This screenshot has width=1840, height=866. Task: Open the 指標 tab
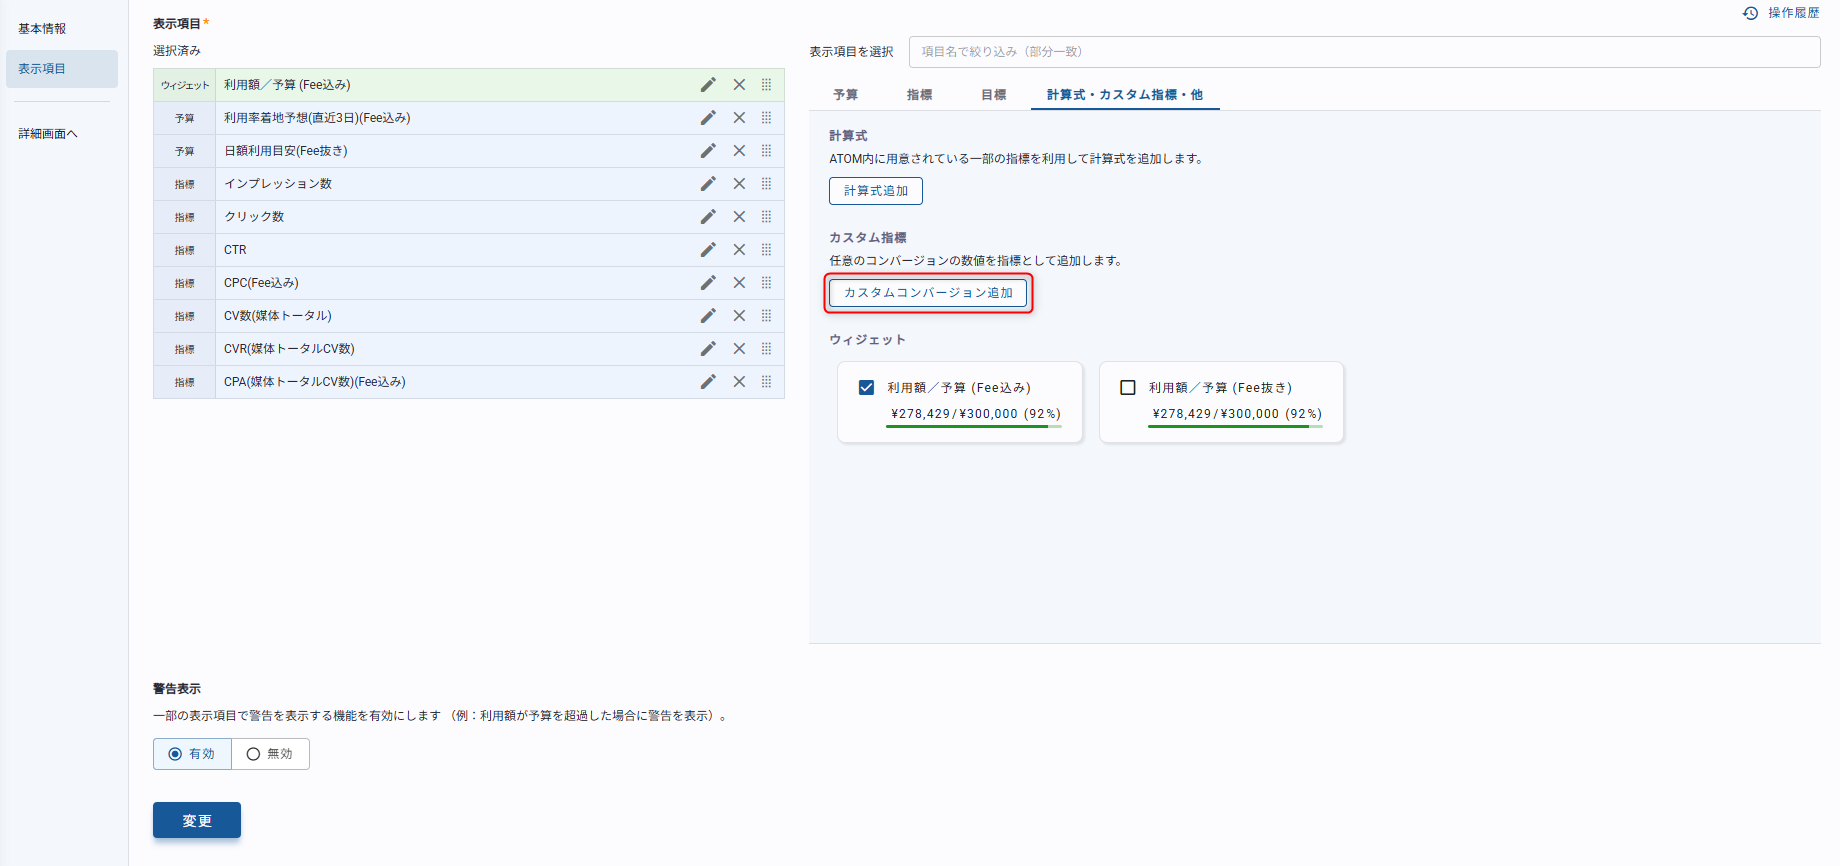[920, 95]
